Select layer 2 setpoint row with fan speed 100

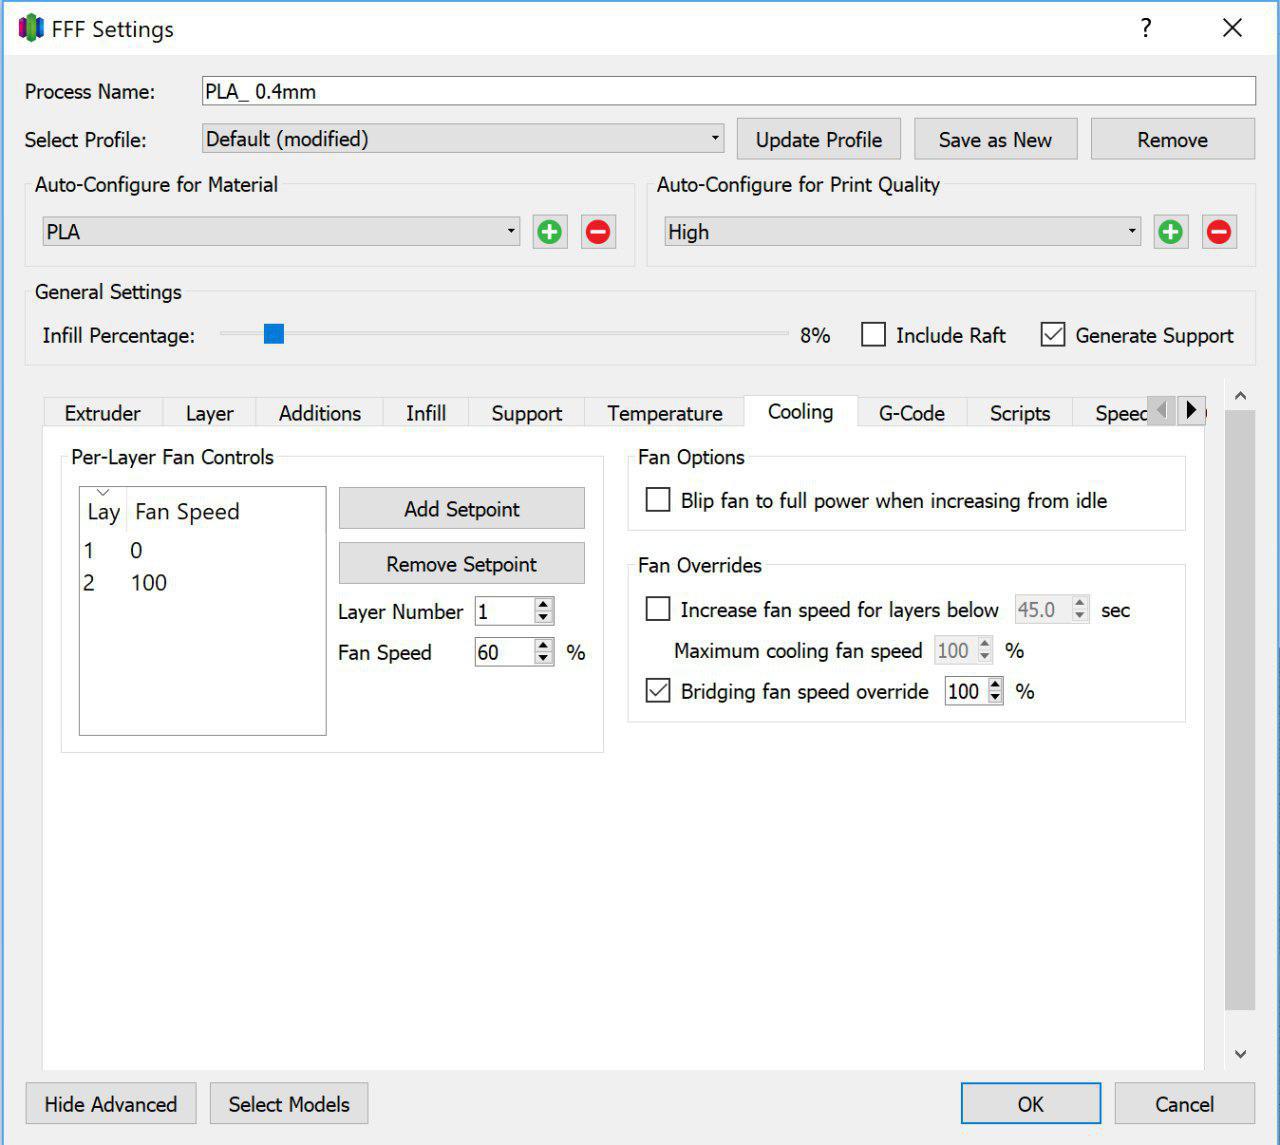[202, 583]
